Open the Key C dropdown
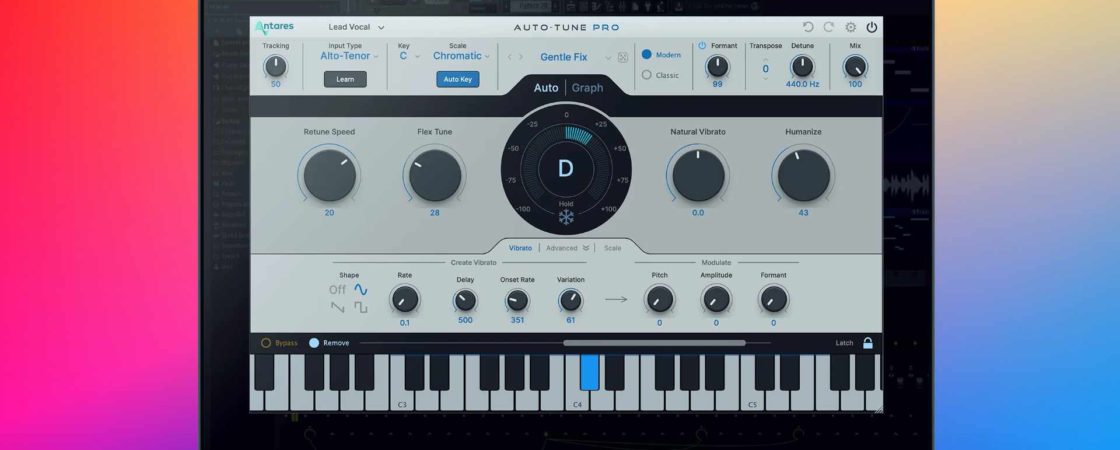Screen dimensions: 1120x450 [x=410, y=56]
